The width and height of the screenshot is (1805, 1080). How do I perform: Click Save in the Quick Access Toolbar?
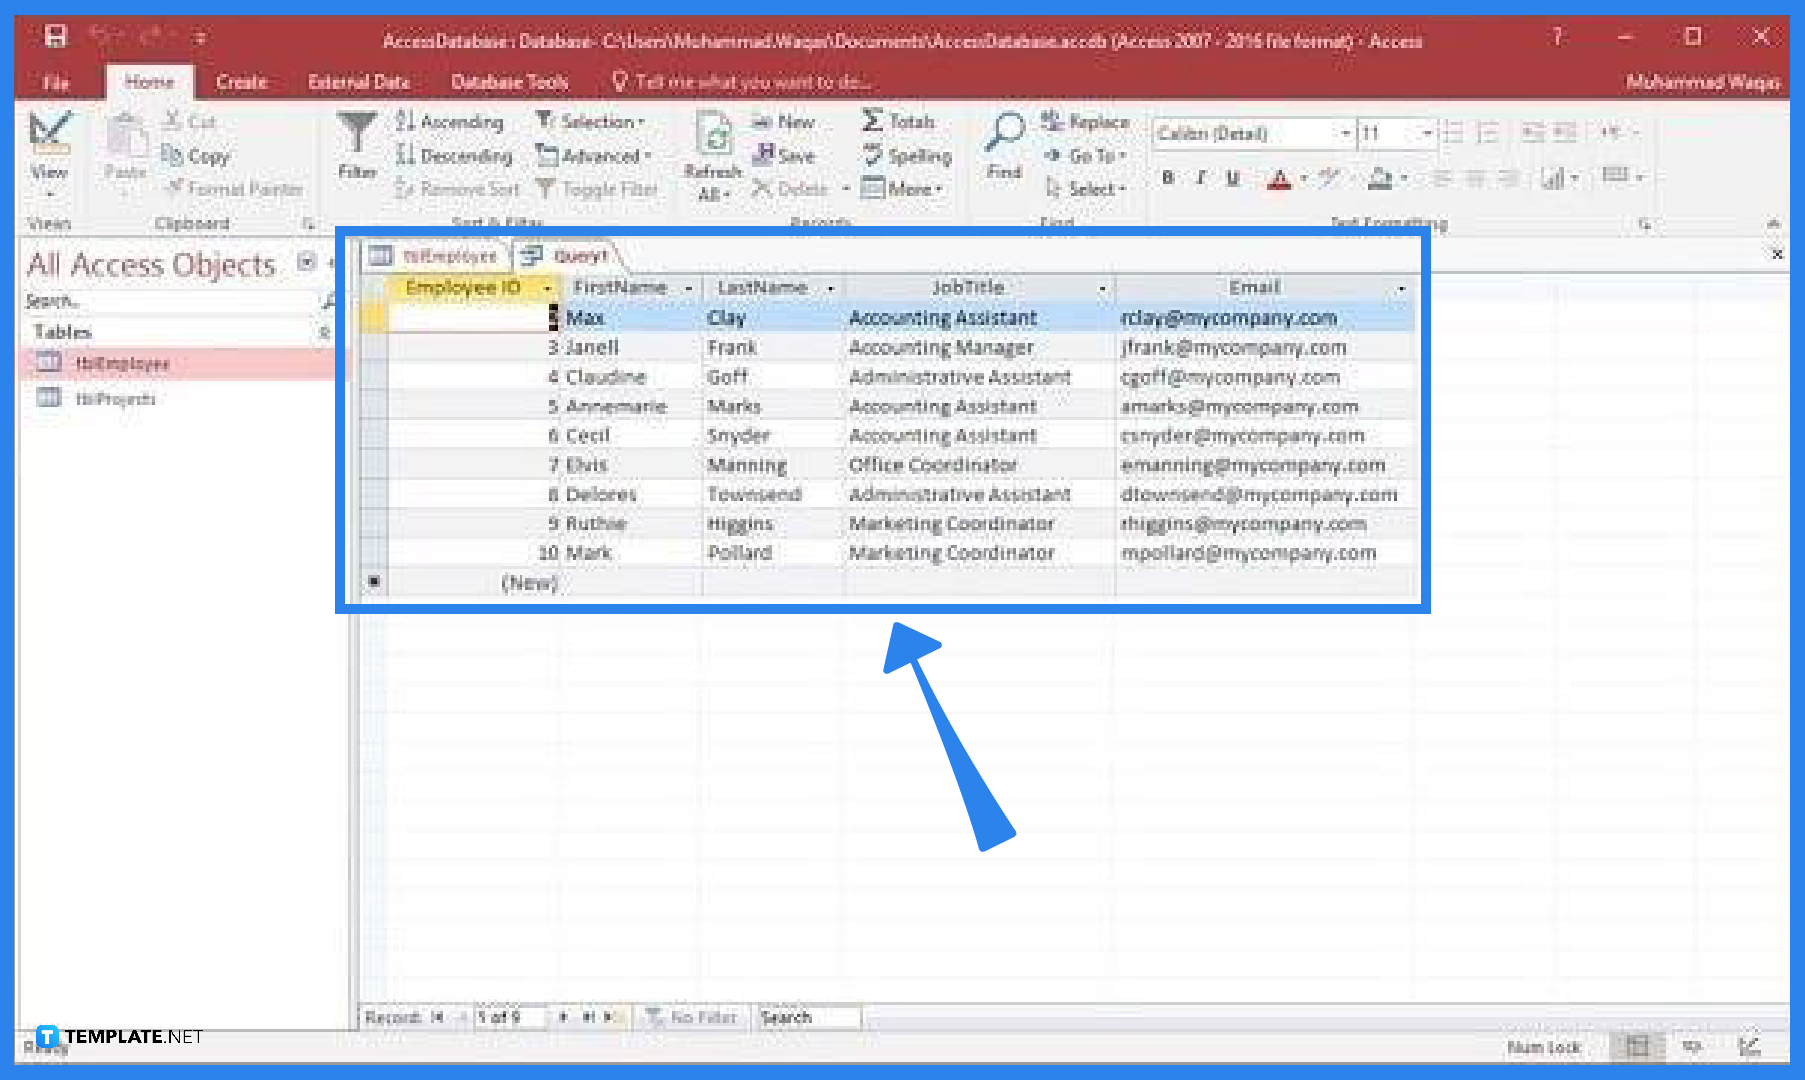point(55,36)
